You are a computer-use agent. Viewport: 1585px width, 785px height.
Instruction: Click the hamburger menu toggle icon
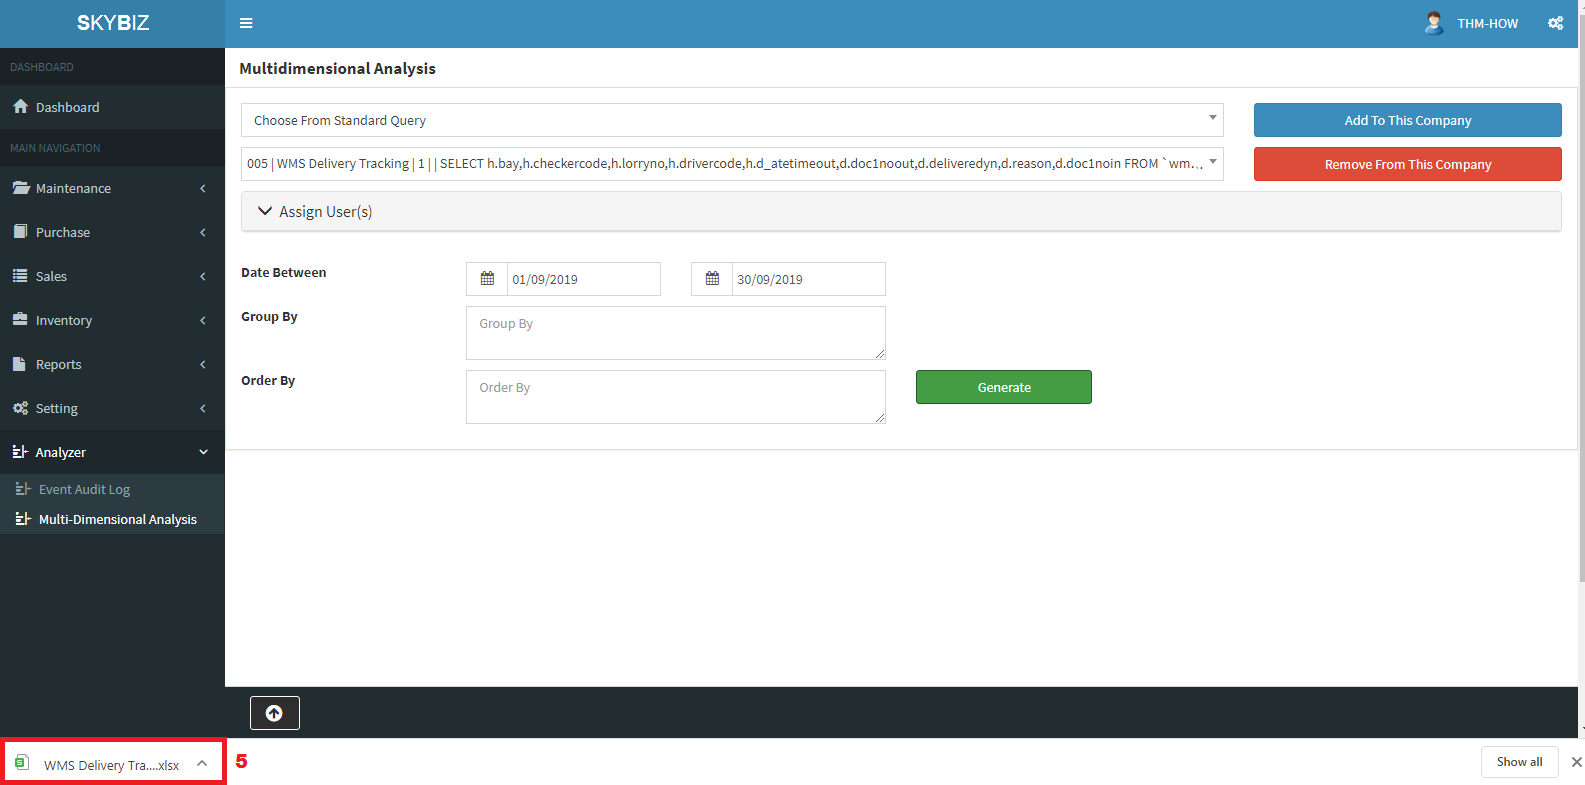click(246, 23)
